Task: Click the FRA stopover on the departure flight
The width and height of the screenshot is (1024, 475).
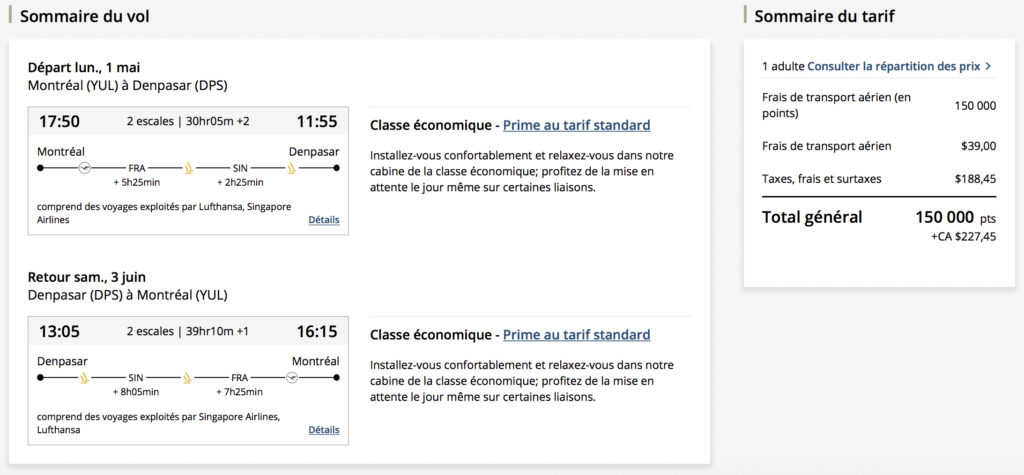Action: (x=137, y=168)
